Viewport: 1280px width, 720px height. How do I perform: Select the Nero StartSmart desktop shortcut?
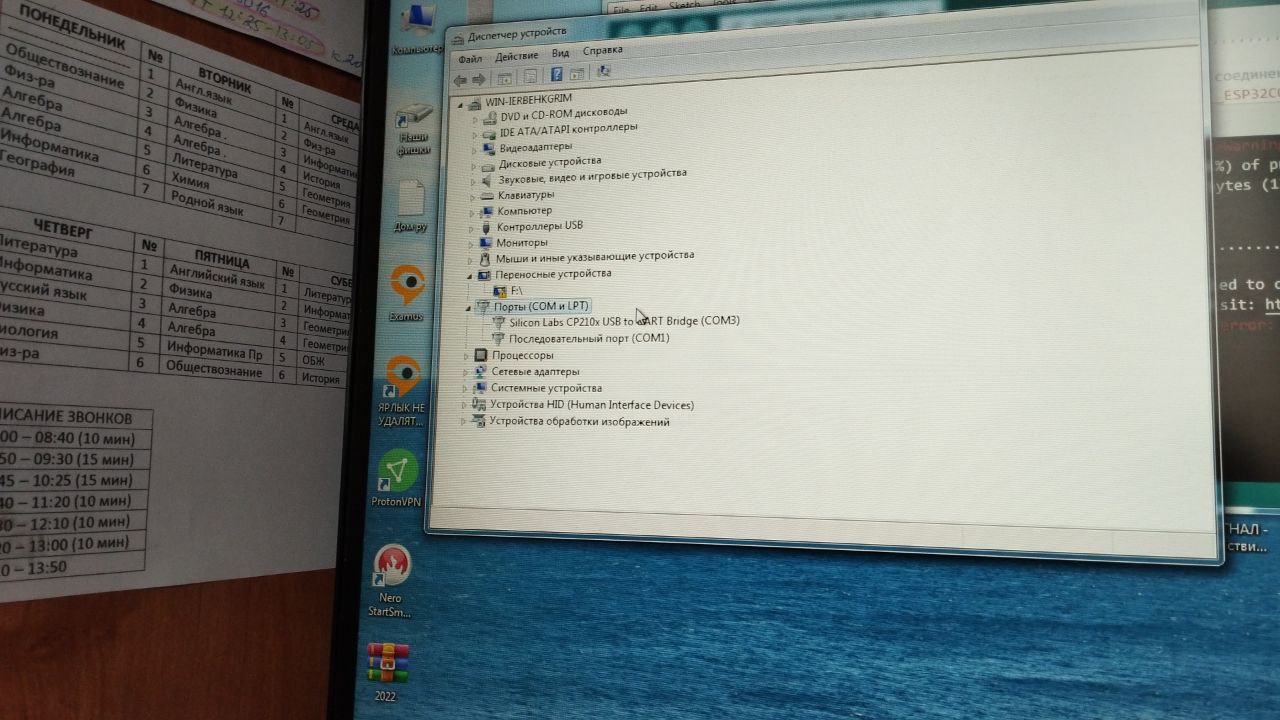pos(390,581)
